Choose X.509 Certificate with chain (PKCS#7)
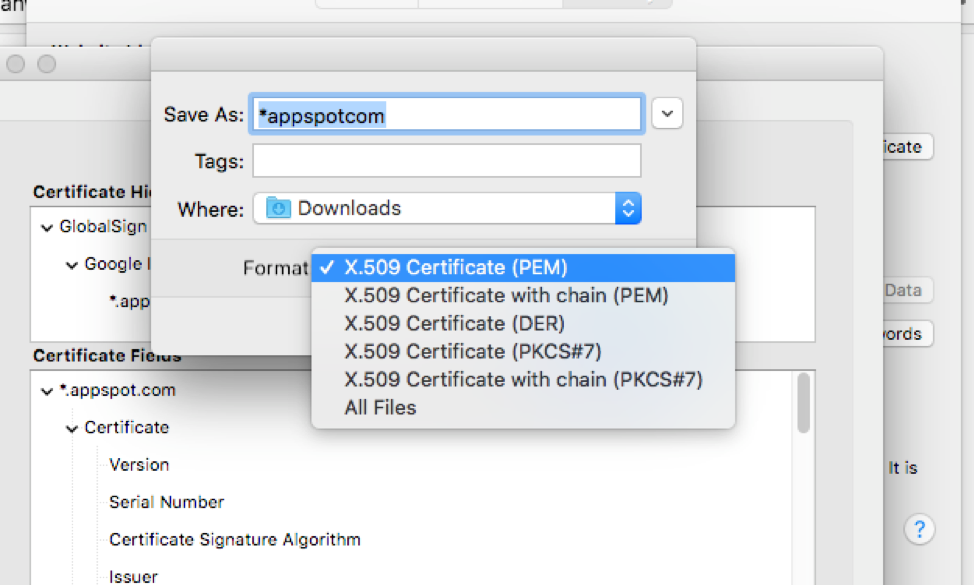Image resolution: width=974 pixels, height=585 pixels. (x=523, y=380)
